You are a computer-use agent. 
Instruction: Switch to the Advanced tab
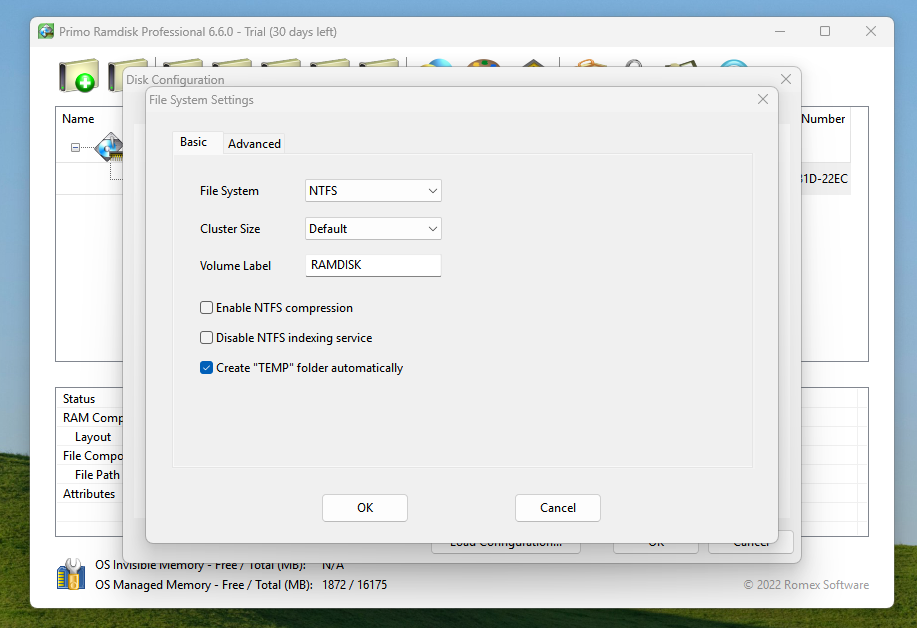click(x=254, y=144)
